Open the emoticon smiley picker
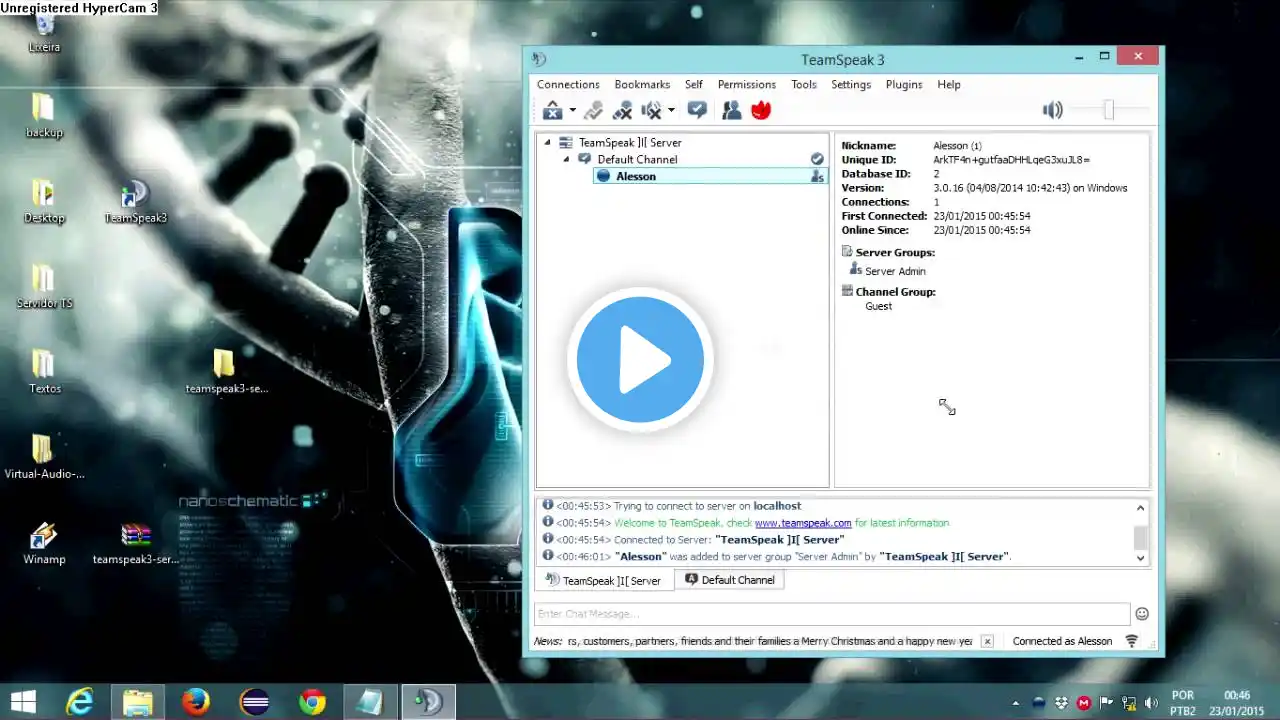1280x720 pixels. click(x=1142, y=614)
